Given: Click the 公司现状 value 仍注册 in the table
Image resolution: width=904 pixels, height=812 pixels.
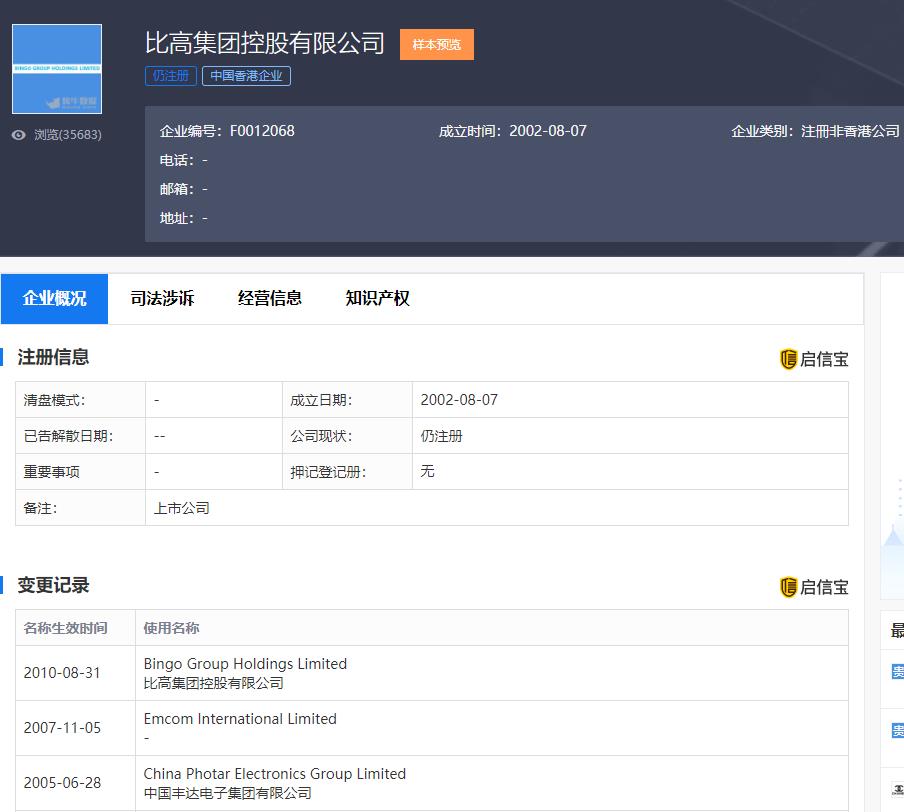Looking at the screenshot, I should [442, 436].
